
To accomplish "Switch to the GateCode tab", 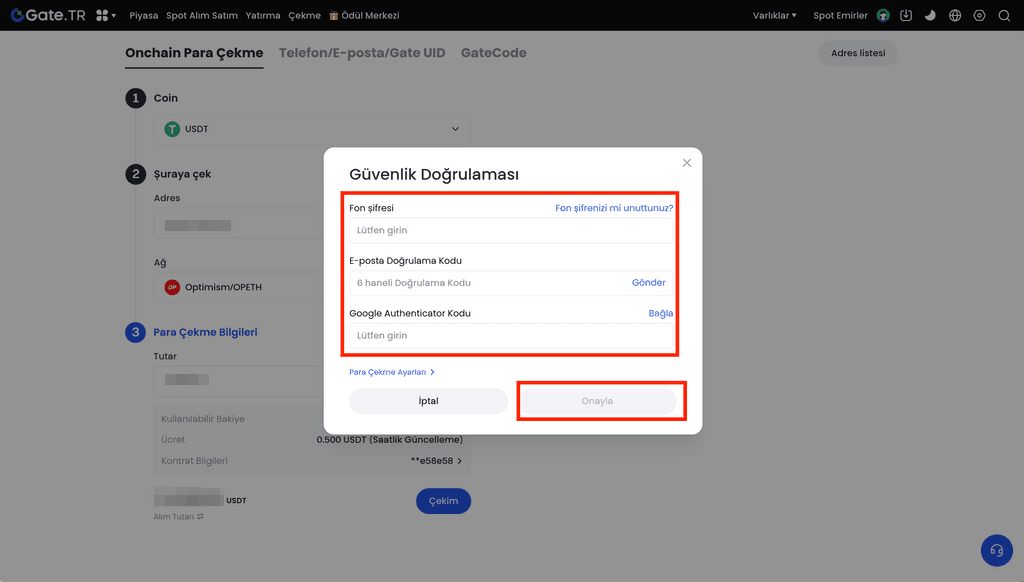I will (493, 53).
